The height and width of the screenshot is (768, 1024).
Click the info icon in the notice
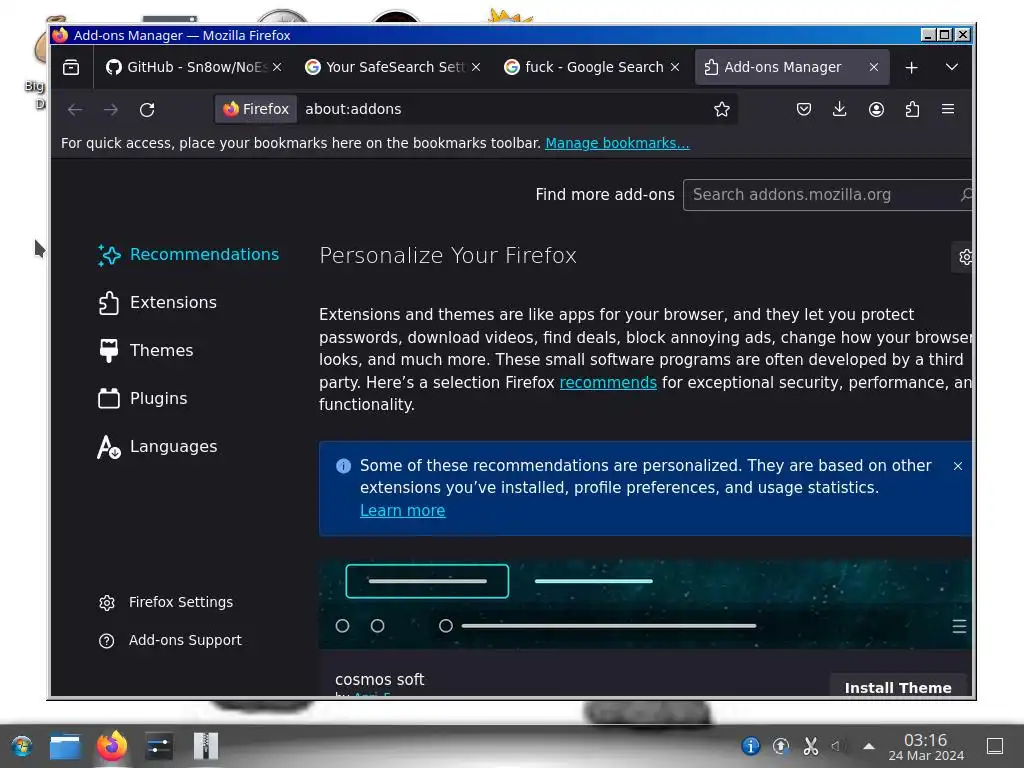pos(344,466)
